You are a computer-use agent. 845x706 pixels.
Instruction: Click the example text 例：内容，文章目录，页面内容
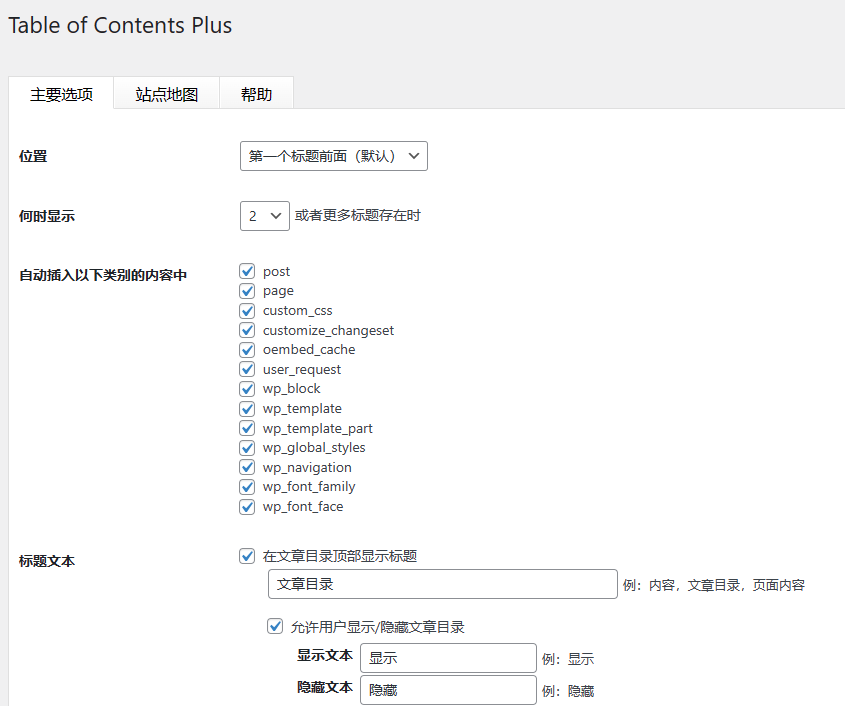(714, 585)
